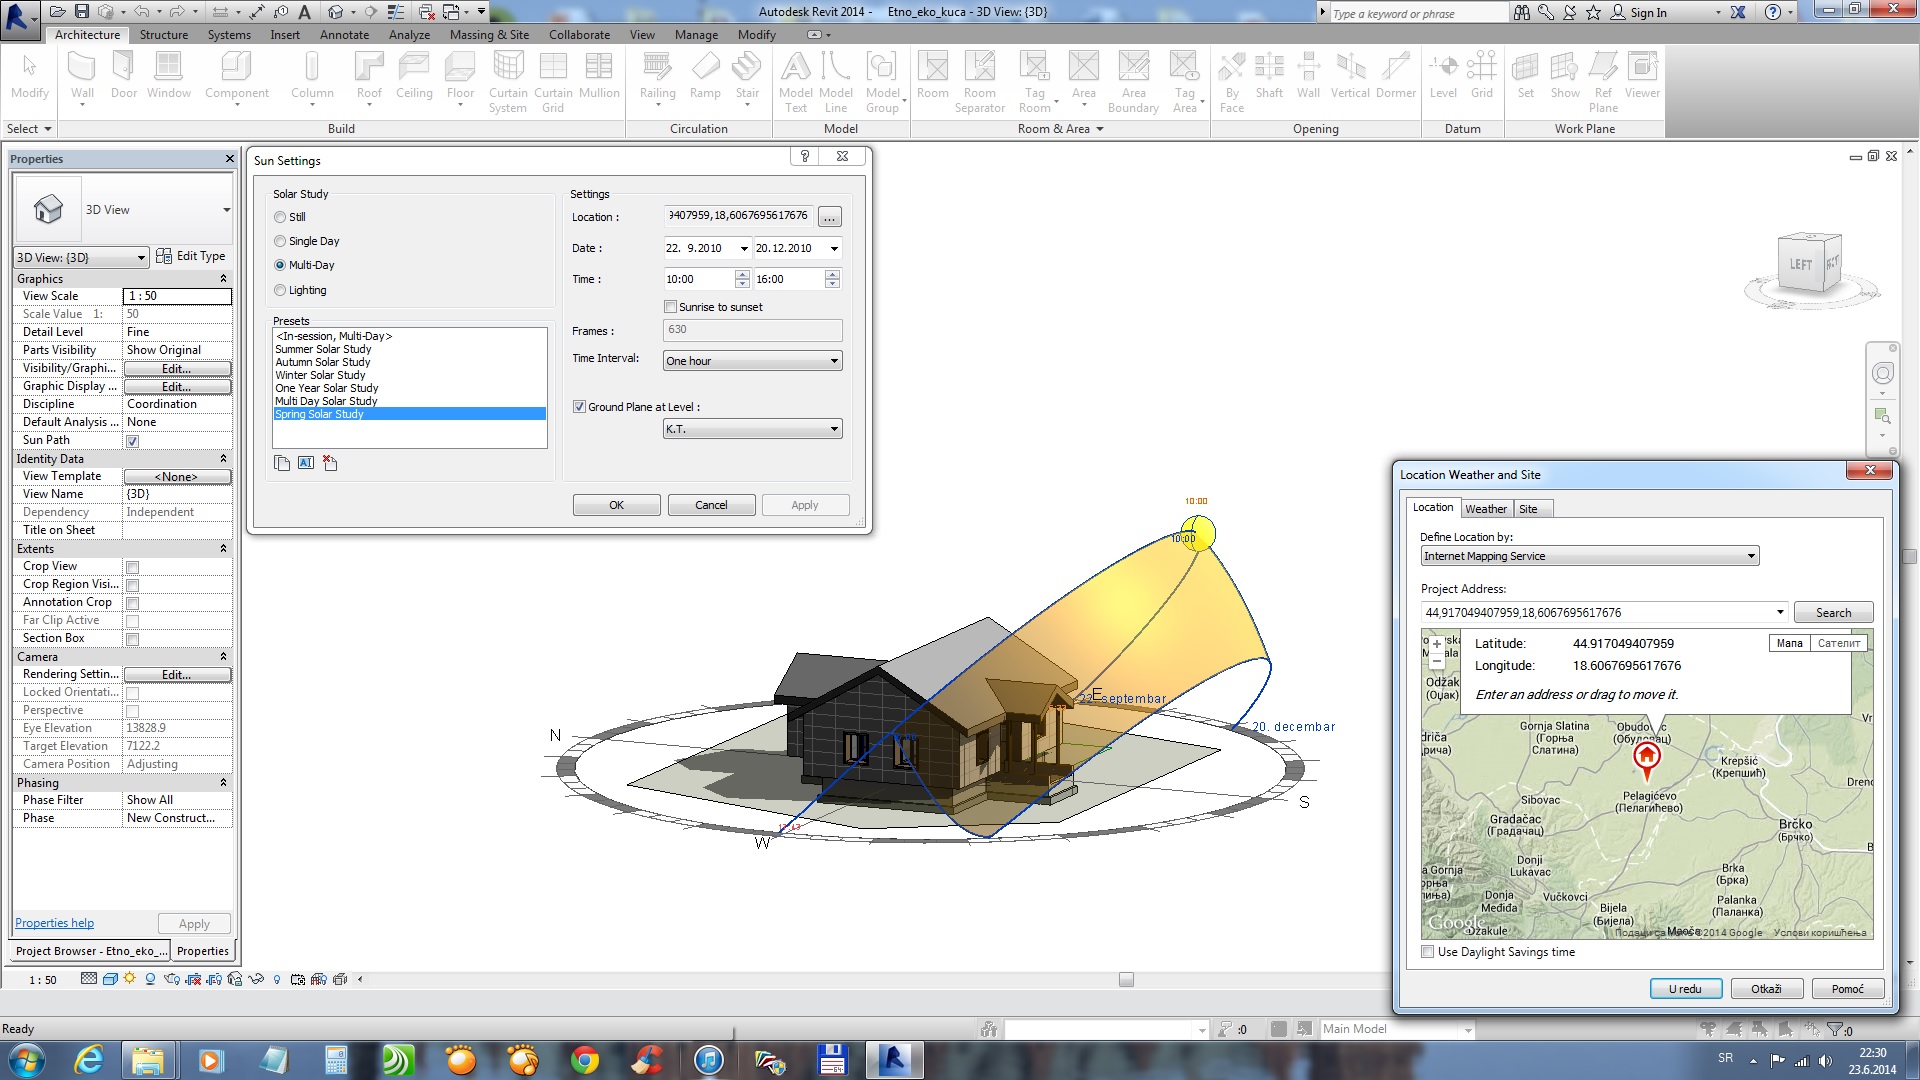Expand the Define Location by dropdown

1589,556
